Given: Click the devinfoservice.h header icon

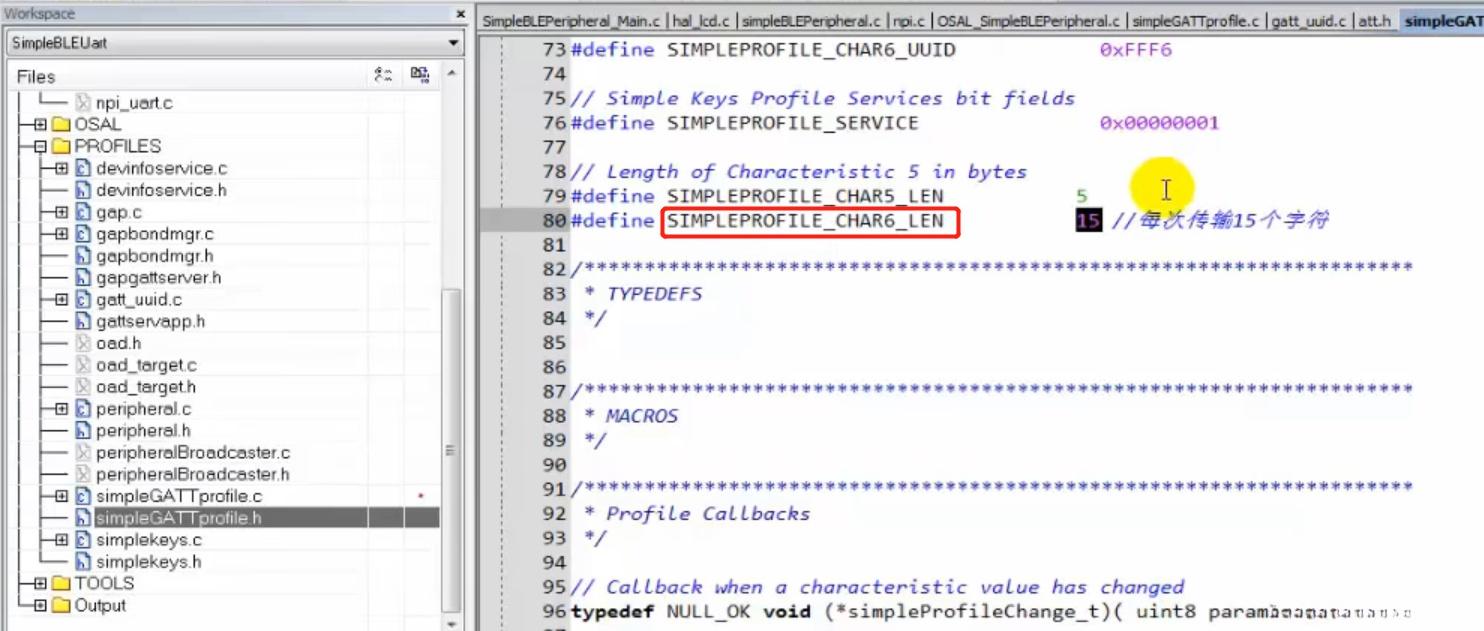Looking at the screenshot, I should coord(83,190).
